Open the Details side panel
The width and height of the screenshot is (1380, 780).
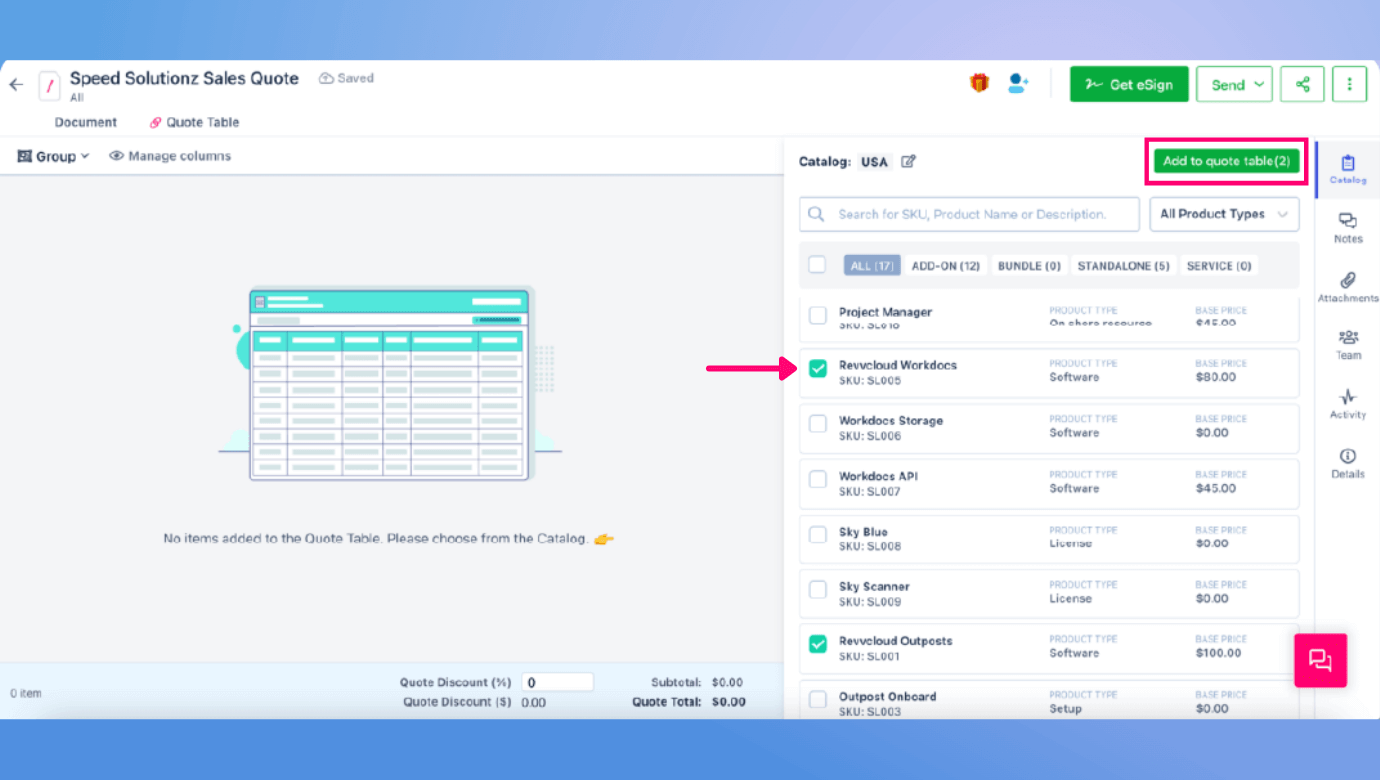tap(1348, 463)
